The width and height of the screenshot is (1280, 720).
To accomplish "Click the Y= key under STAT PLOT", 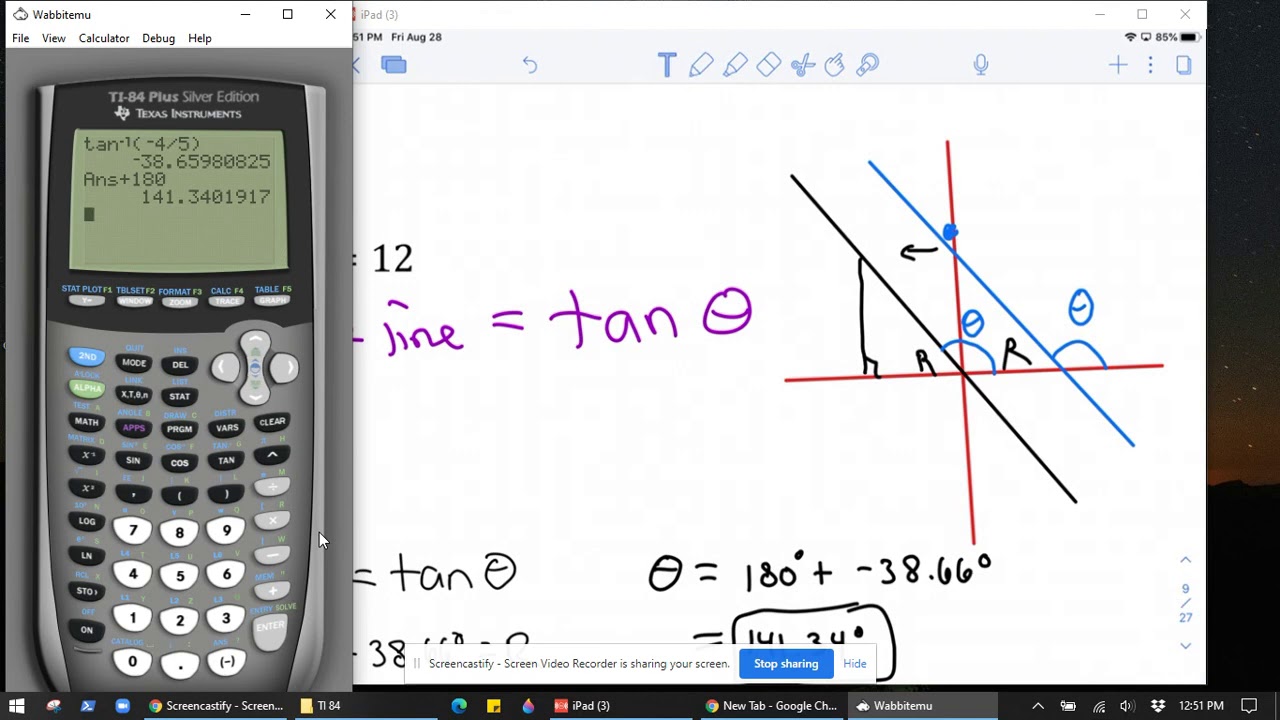I will click(x=86, y=300).
